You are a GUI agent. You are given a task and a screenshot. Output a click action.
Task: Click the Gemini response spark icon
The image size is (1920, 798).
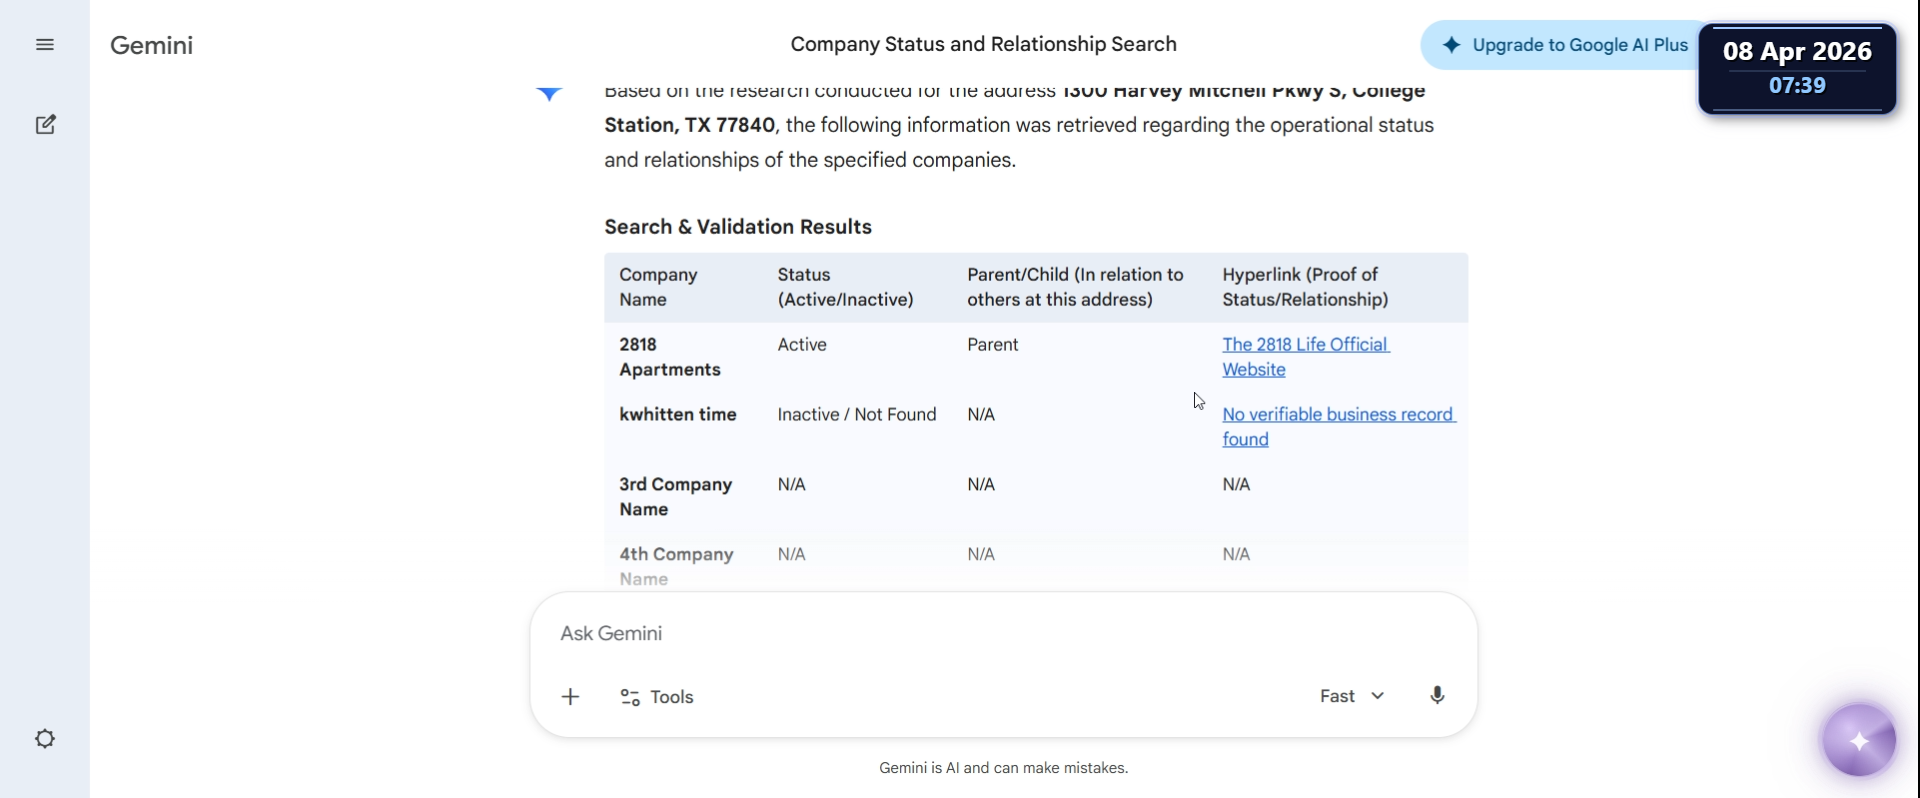(549, 95)
